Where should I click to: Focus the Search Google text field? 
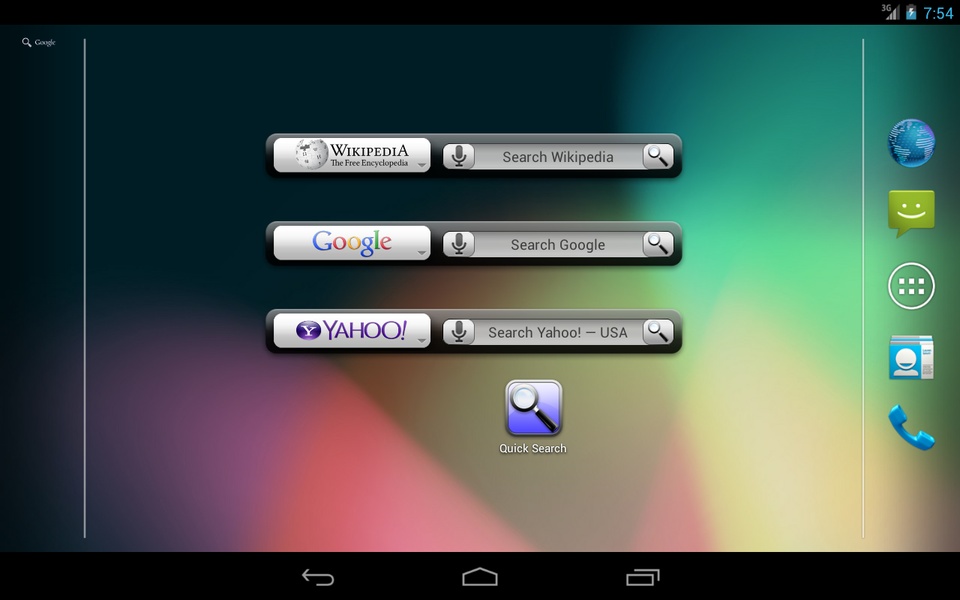pos(558,244)
